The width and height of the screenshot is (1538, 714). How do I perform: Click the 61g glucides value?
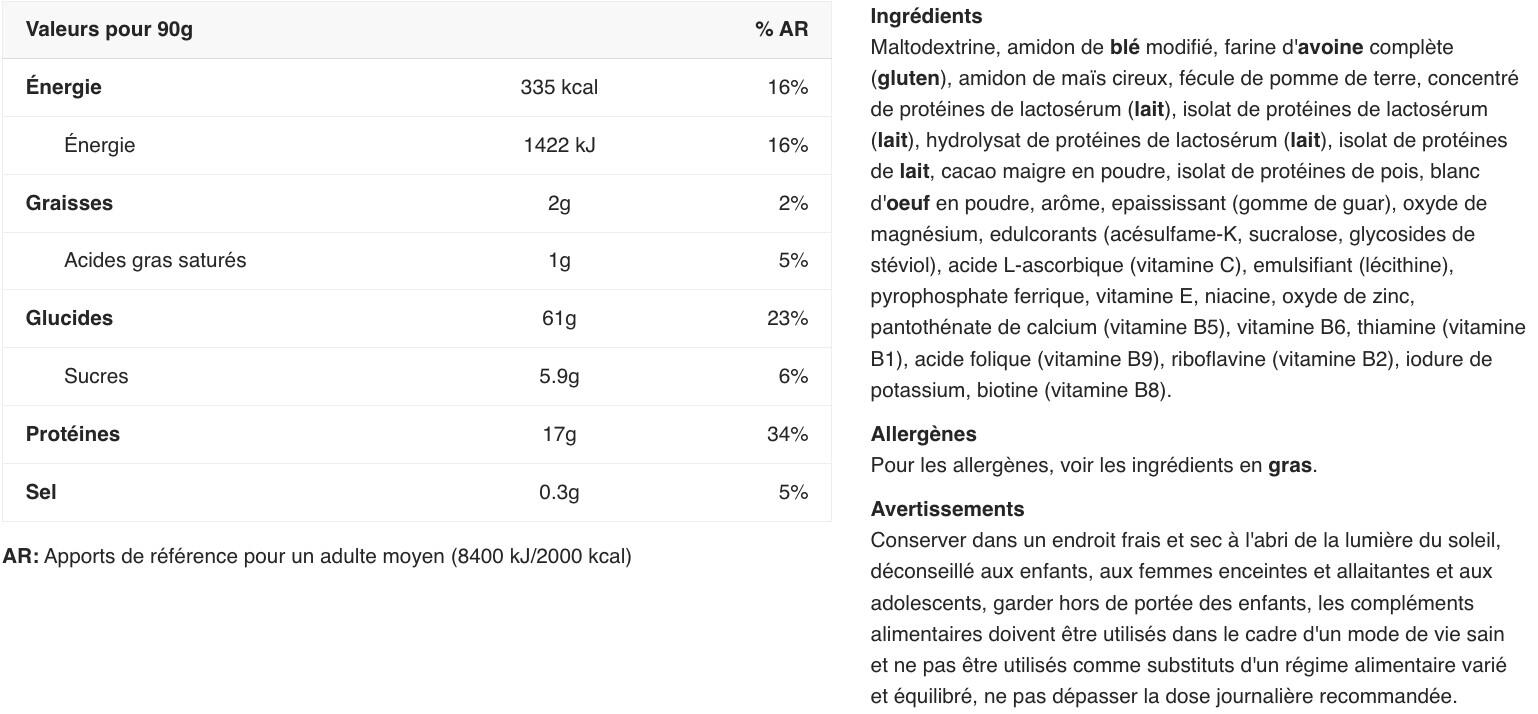pyautogui.click(x=559, y=318)
